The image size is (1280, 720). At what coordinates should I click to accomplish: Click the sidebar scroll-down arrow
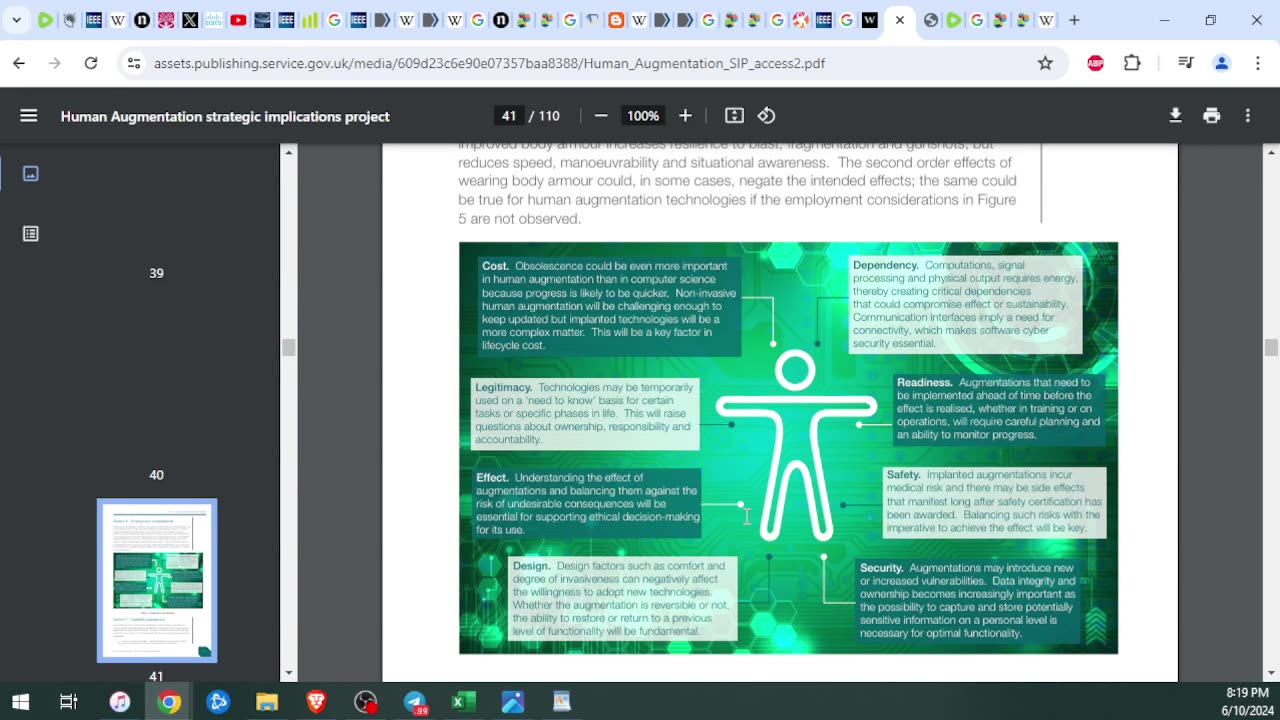(289, 673)
